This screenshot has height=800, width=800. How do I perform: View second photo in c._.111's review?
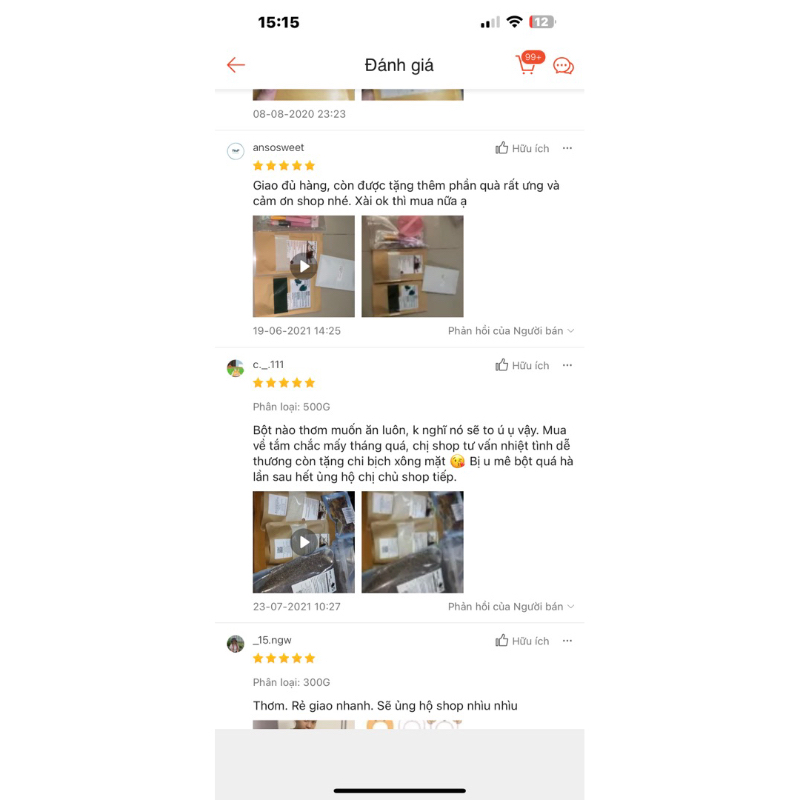click(x=412, y=542)
